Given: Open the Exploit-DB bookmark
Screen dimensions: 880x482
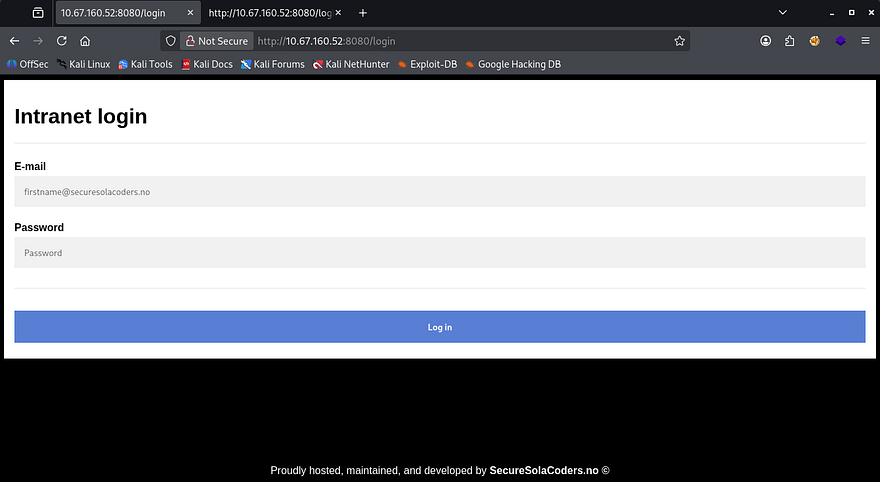Looking at the screenshot, I should click(427, 64).
